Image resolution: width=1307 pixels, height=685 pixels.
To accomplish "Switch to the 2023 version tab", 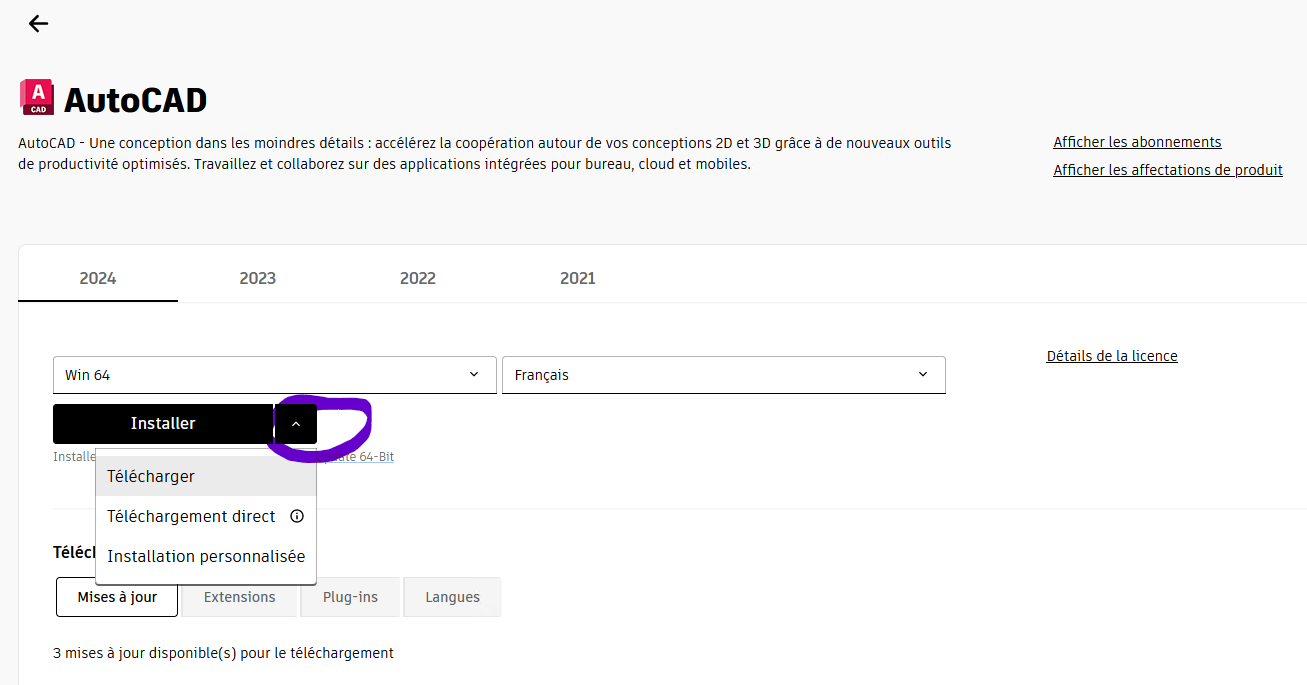I will coord(257,278).
